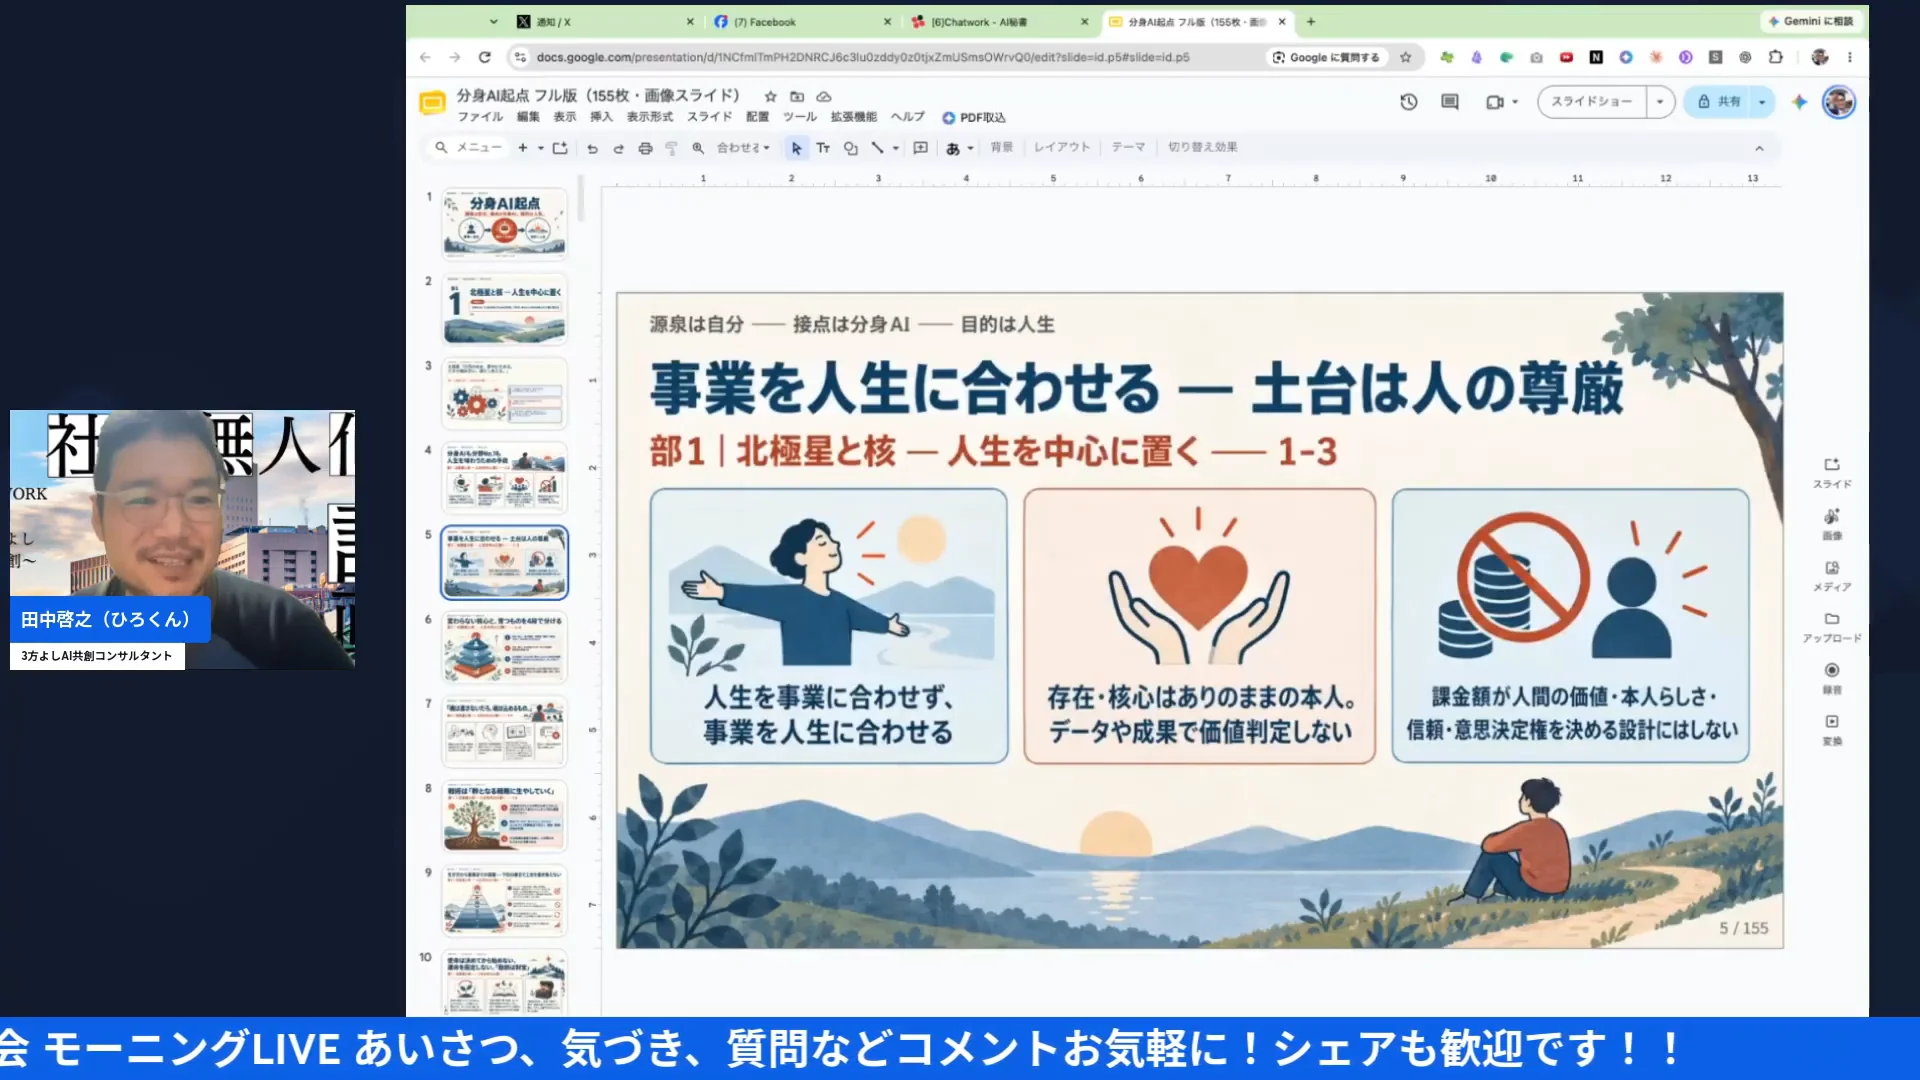Click the Gemini sparkle icon beside Share
1920x1080 pixels.
pyautogui.click(x=1799, y=102)
